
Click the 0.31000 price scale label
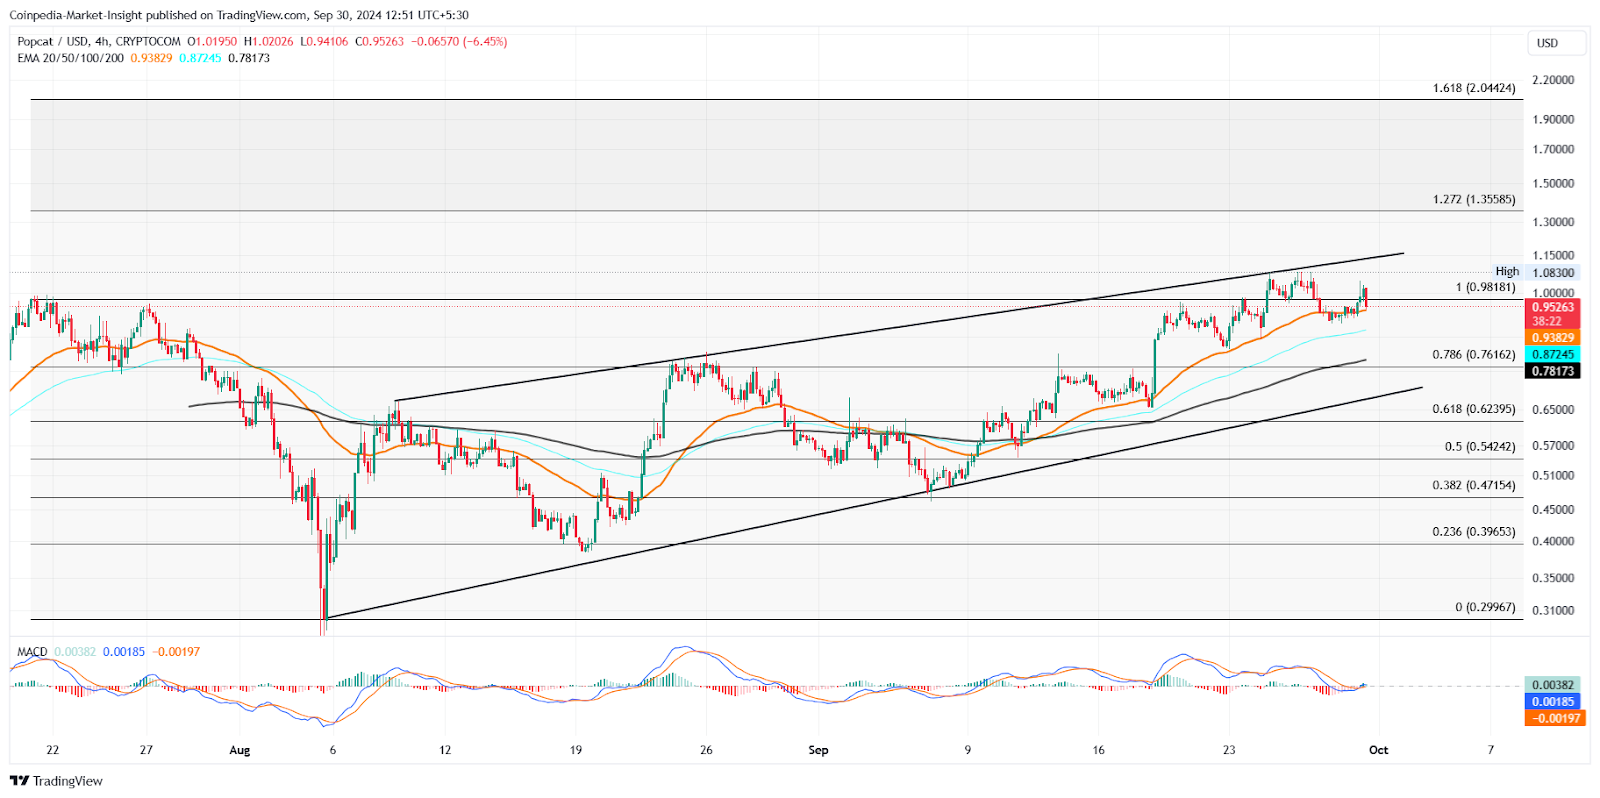1553,610
